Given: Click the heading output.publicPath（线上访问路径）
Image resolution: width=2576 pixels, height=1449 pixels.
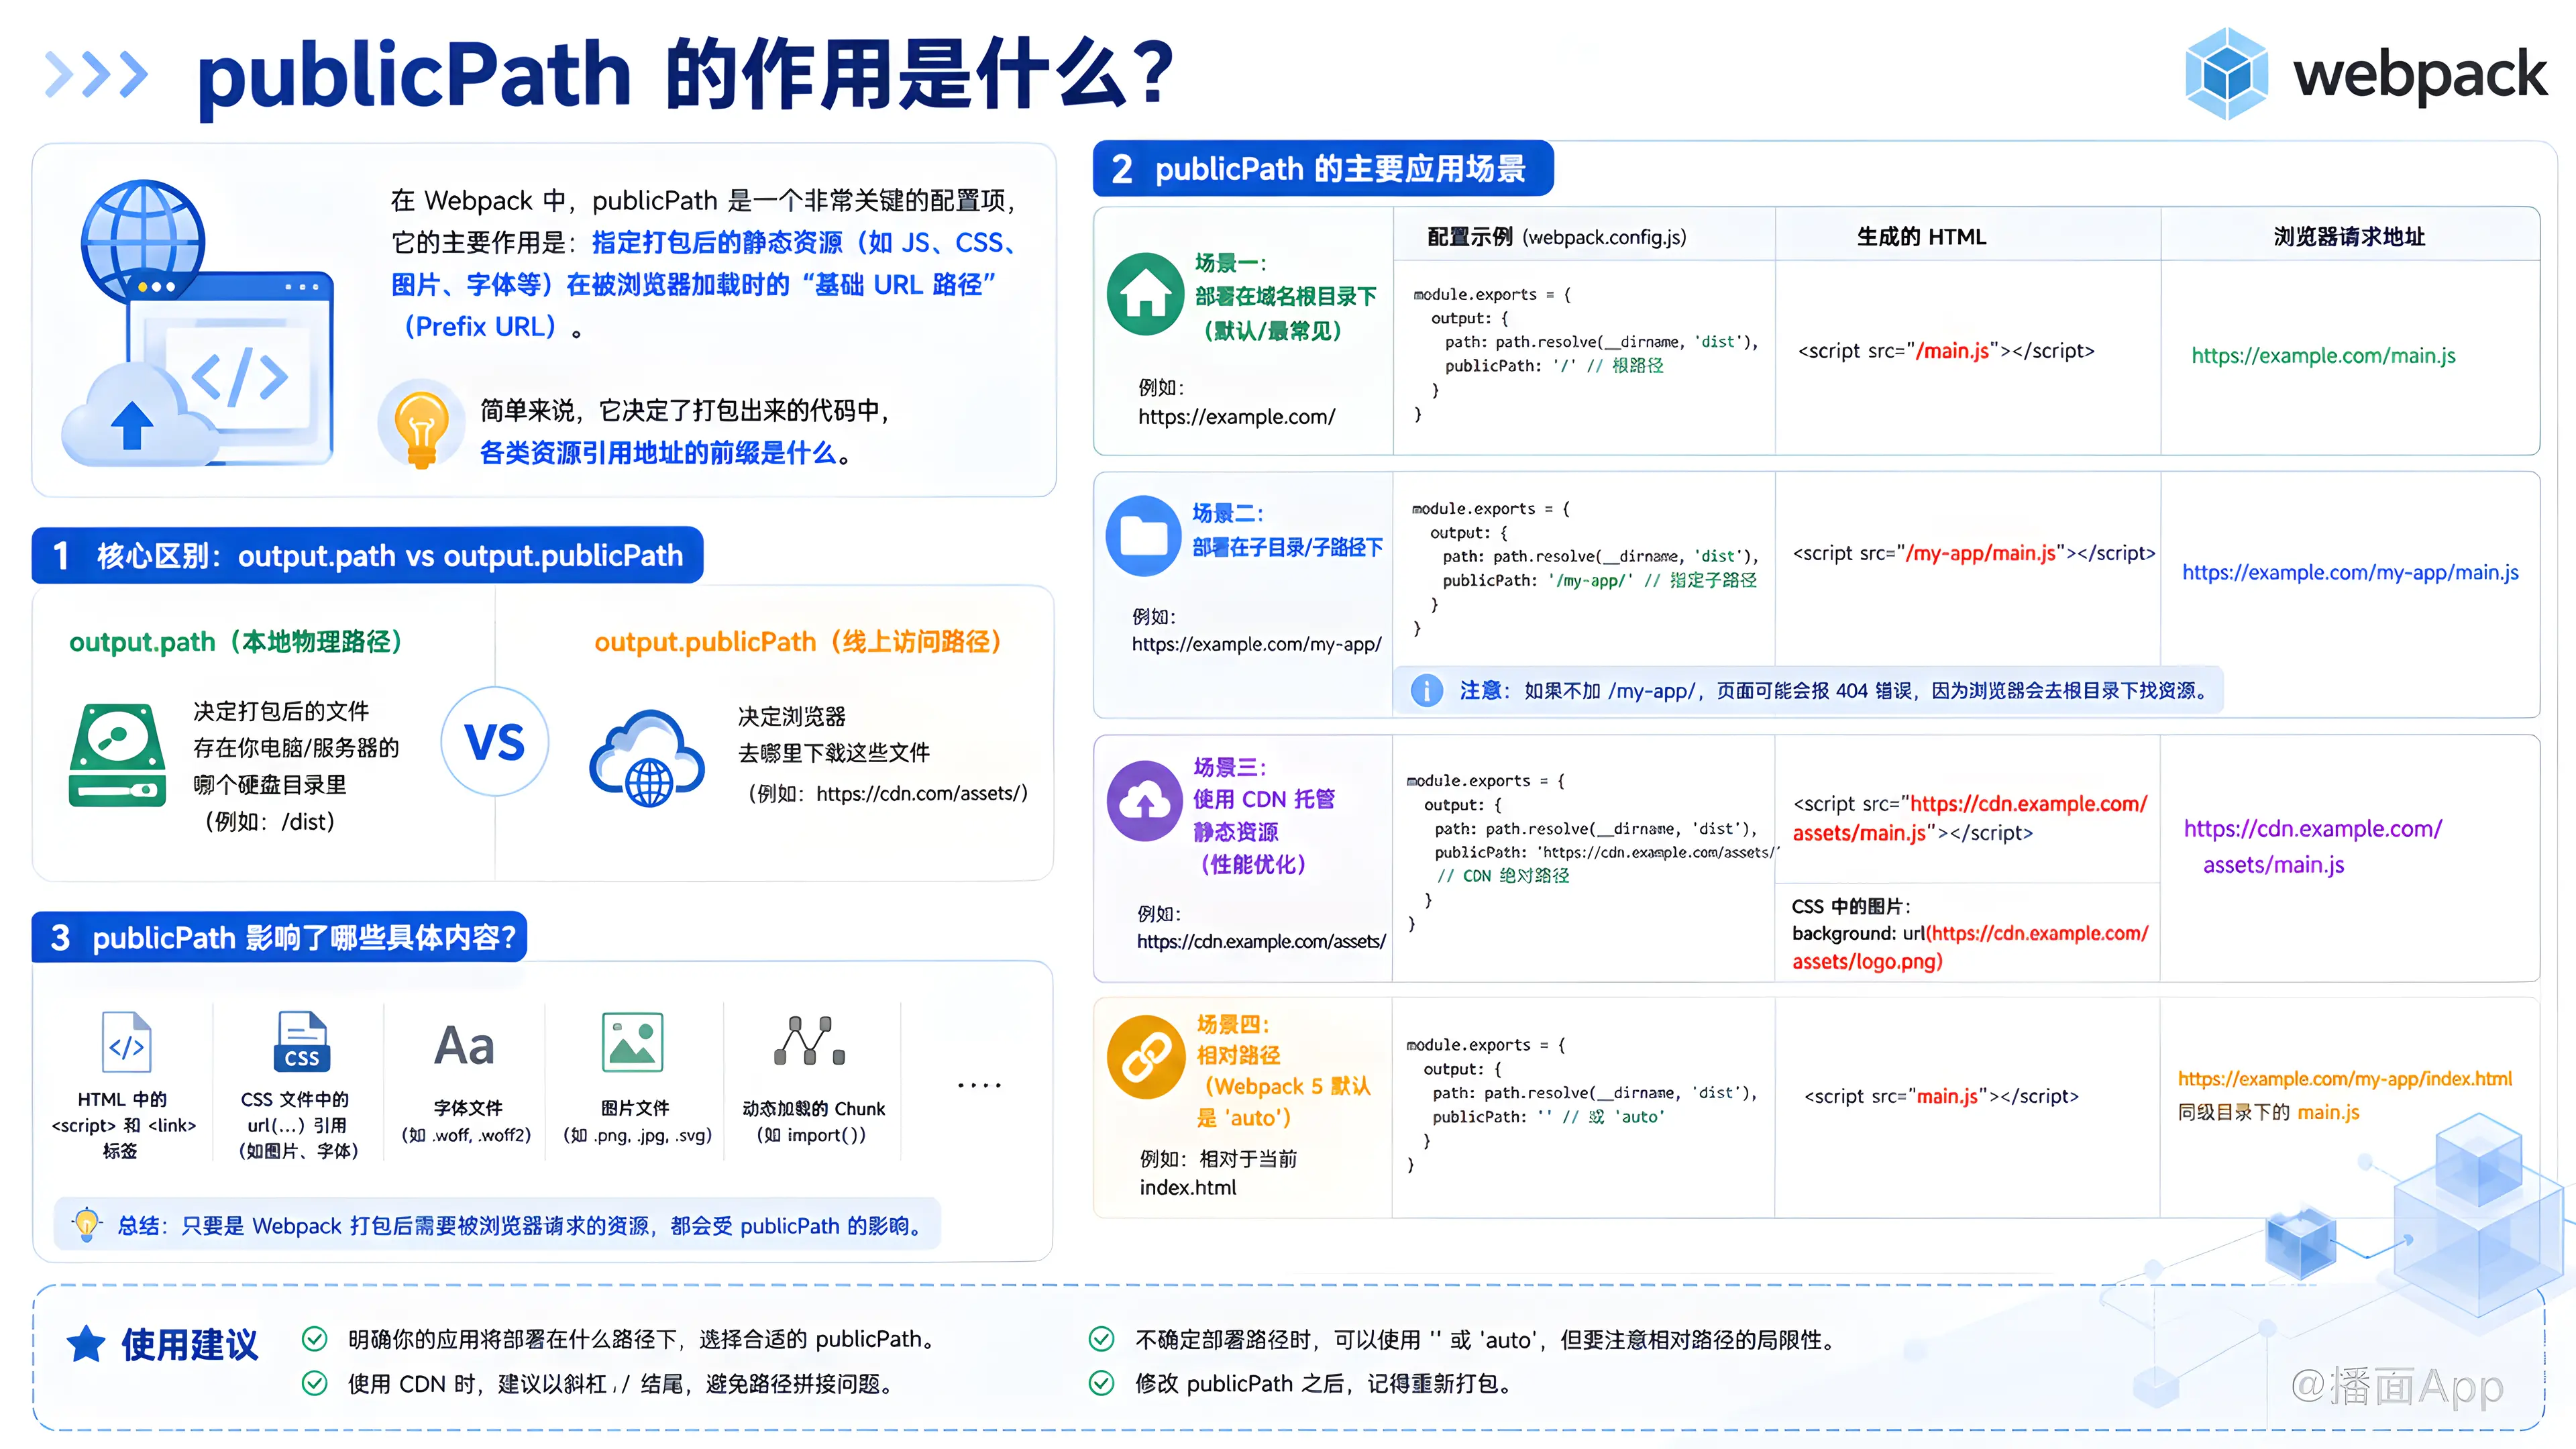Looking at the screenshot, I should (798, 641).
